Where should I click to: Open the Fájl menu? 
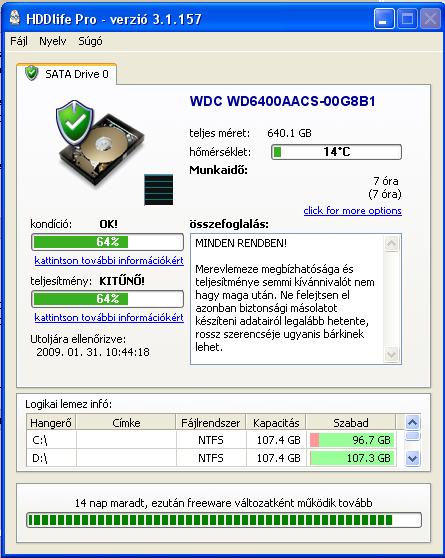pos(19,41)
